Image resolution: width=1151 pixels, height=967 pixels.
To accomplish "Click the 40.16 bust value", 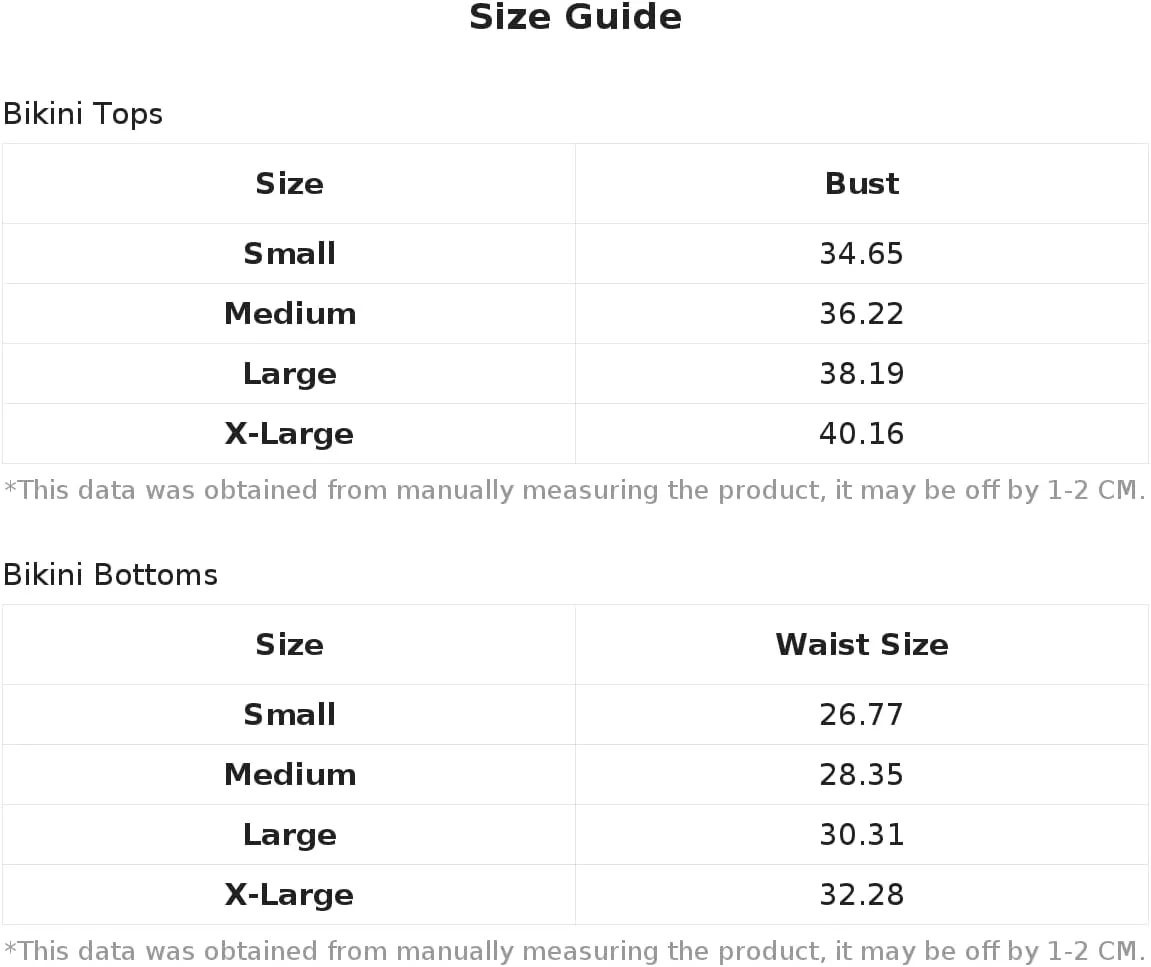I will click(x=862, y=434).
